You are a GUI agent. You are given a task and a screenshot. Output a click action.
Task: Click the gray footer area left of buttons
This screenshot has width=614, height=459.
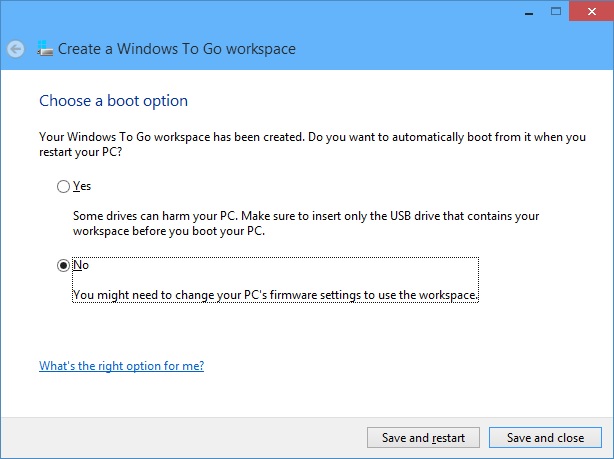point(180,437)
